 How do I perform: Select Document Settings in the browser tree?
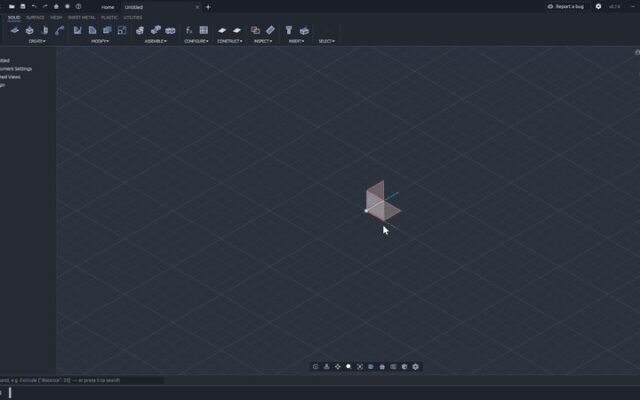pos(16,69)
